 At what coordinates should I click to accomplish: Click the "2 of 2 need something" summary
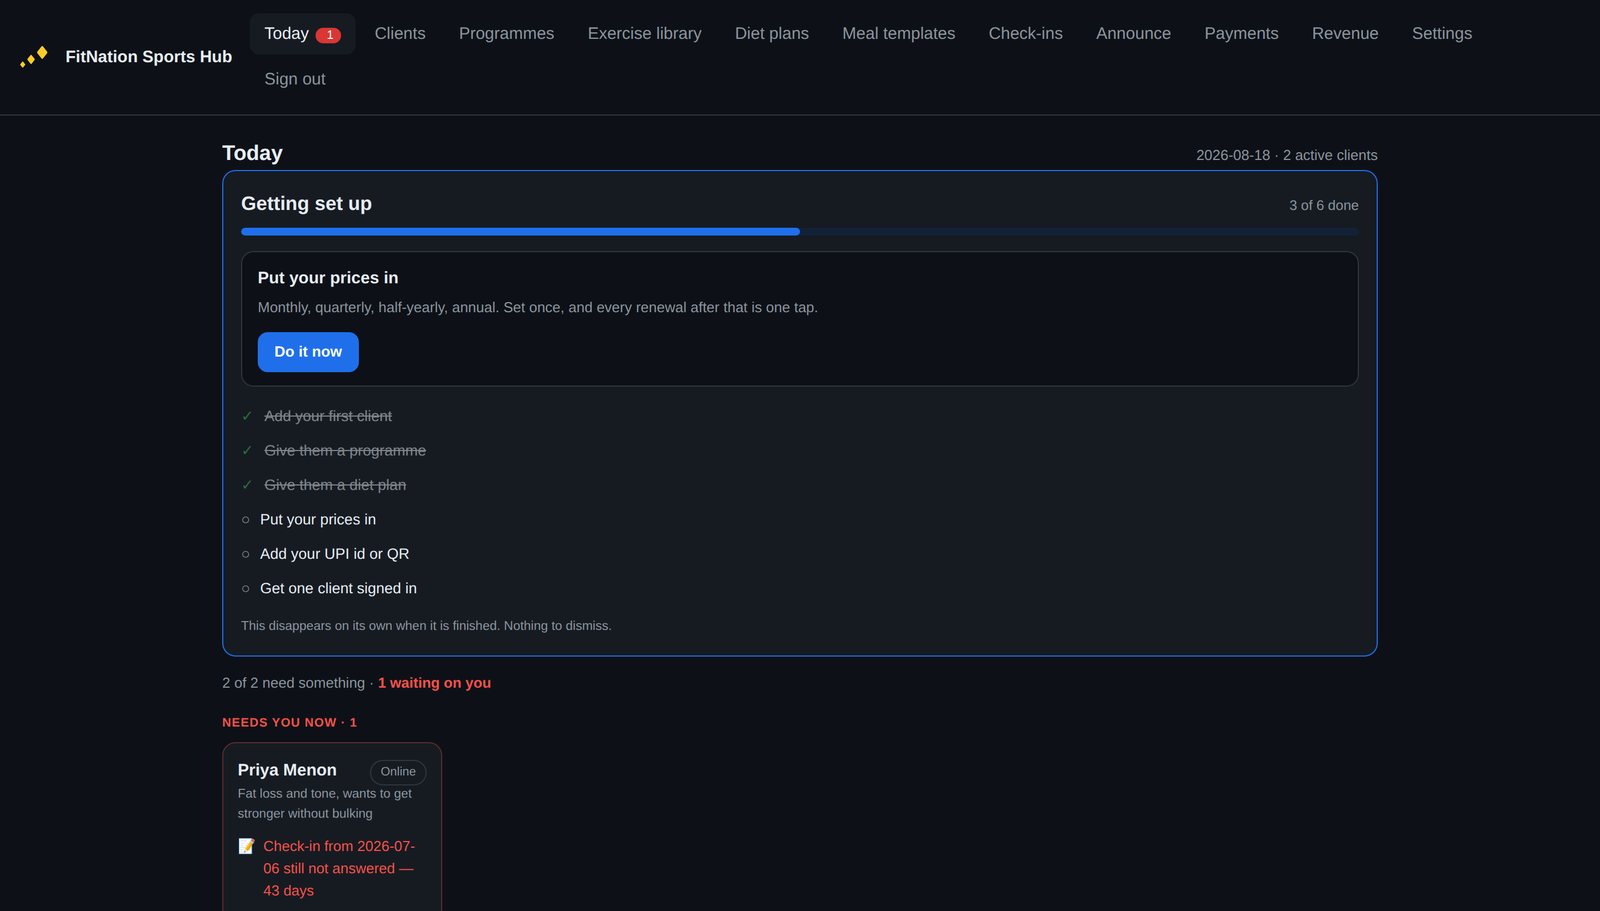294,683
